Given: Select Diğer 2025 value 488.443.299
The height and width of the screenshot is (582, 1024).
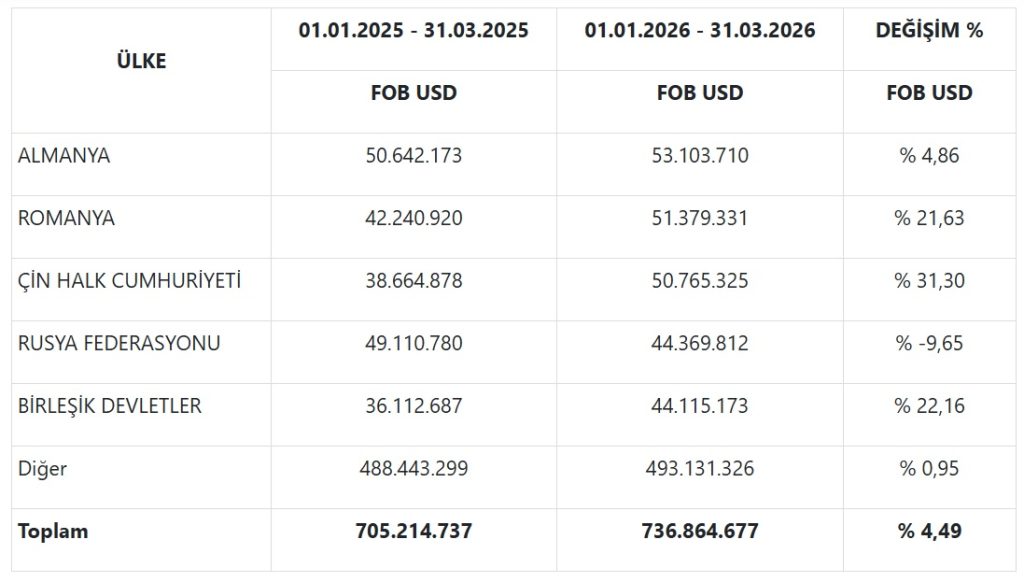Looking at the screenshot, I should pos(413,468).
